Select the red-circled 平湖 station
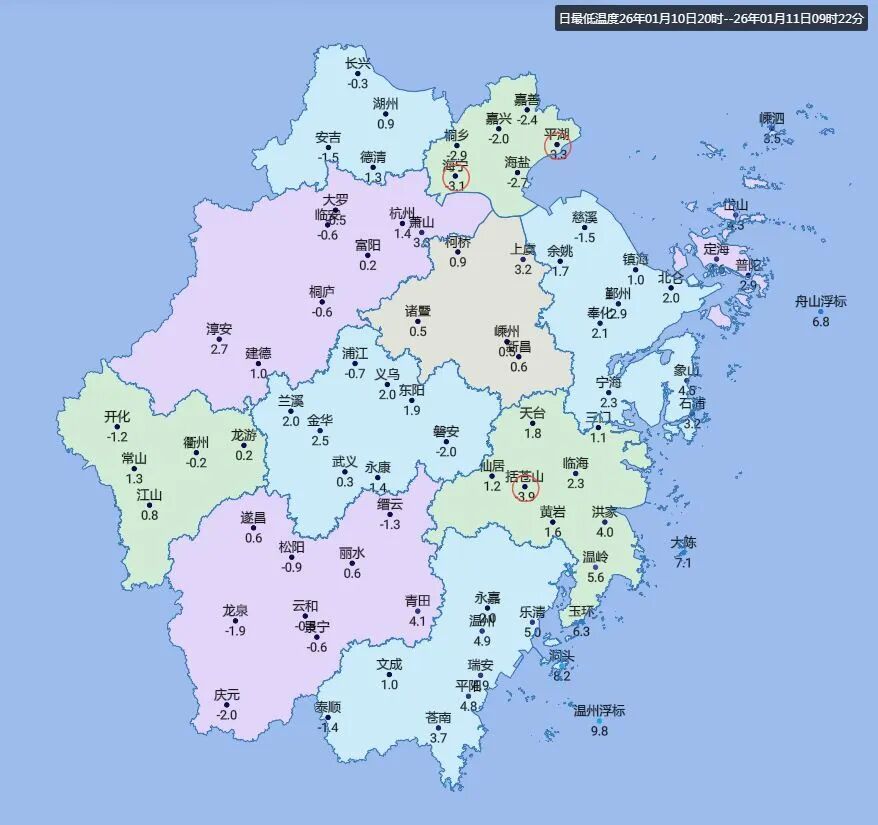The image size is (878, 825). 557,143
